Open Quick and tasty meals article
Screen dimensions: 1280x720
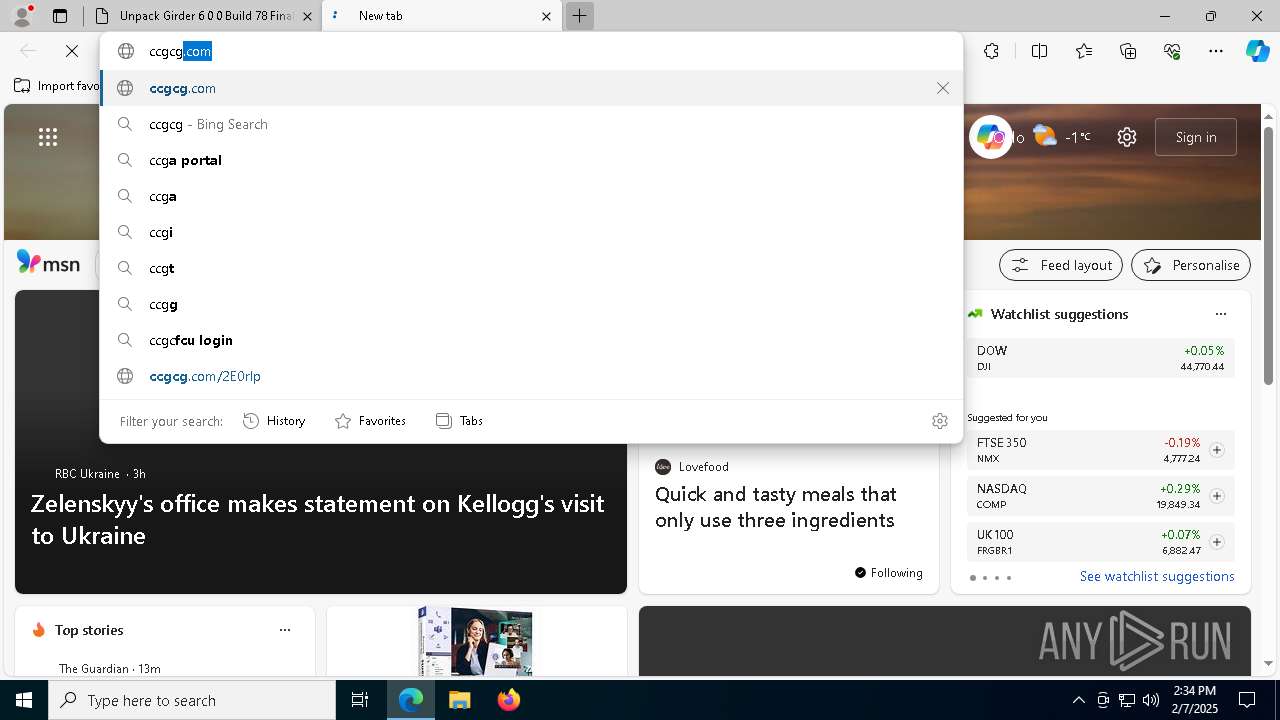pyautogui.click(x=775, y=507)
